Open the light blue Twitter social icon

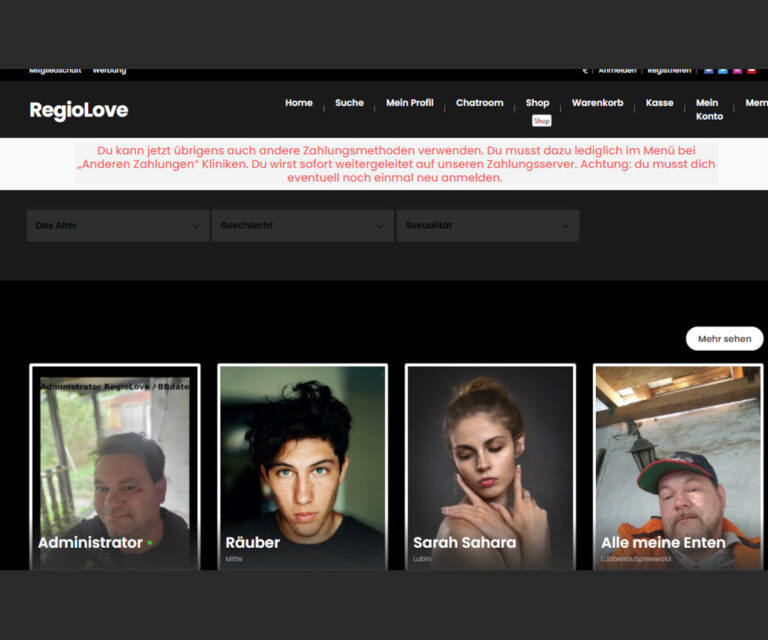722,71
